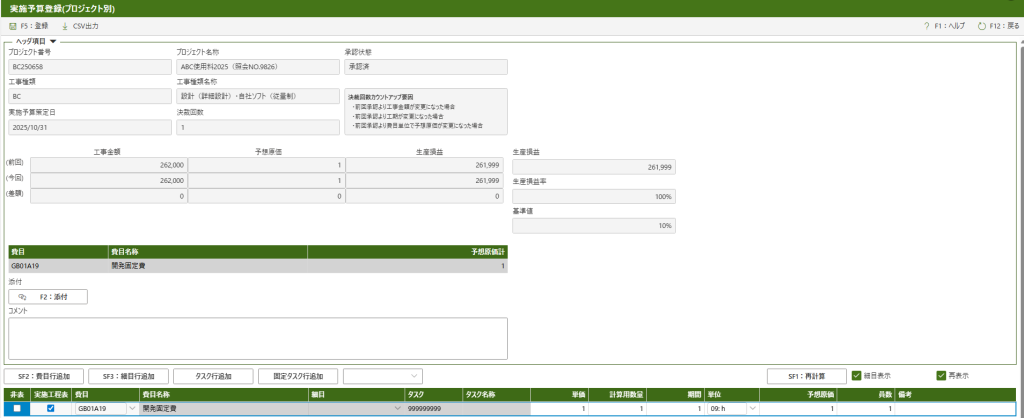
Task: Click the 計算用数量 cell in the grid row
Action: tap(618, 408)
